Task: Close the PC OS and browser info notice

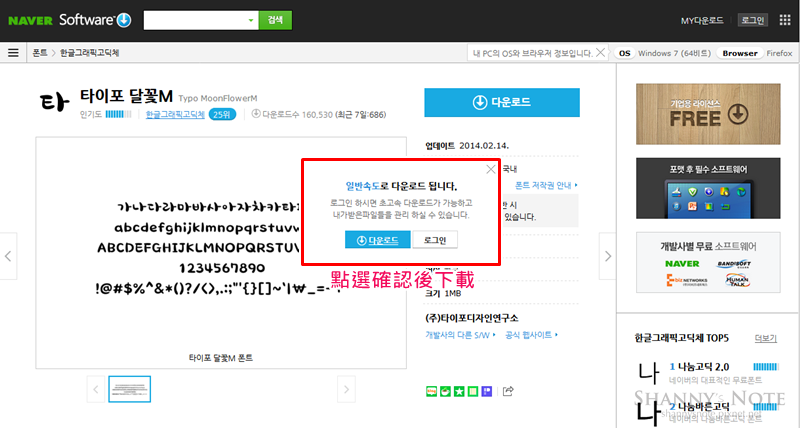Action: (x=601, y=53)
